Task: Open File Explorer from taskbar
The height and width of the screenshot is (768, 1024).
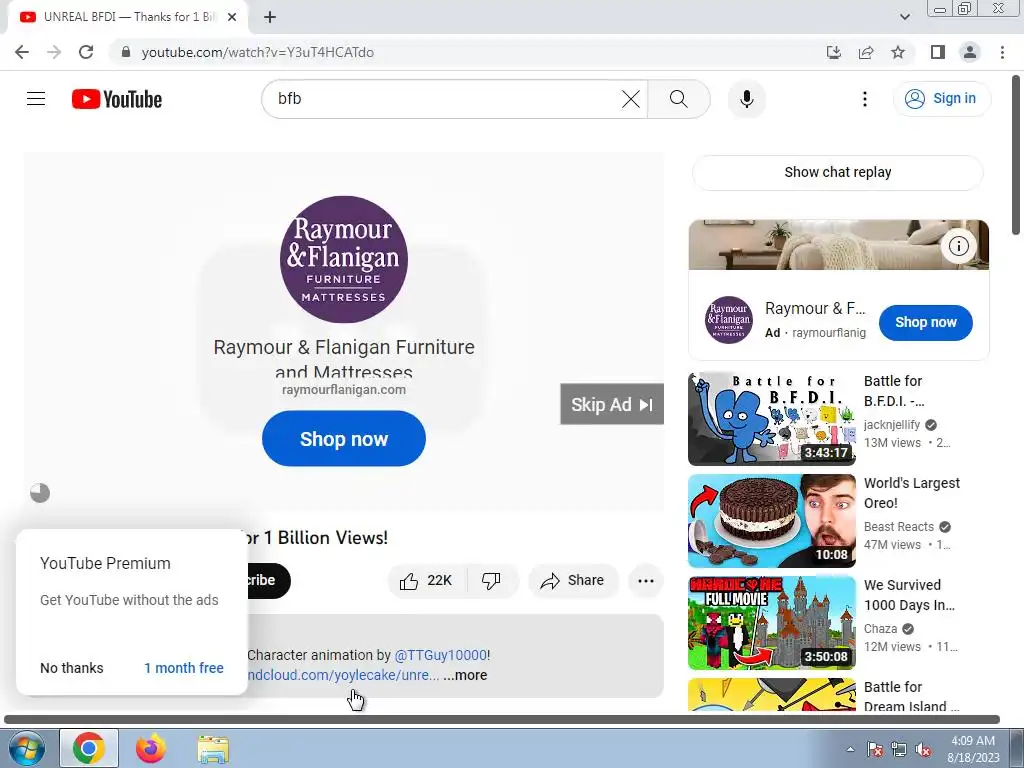Action: pos(213,748)
